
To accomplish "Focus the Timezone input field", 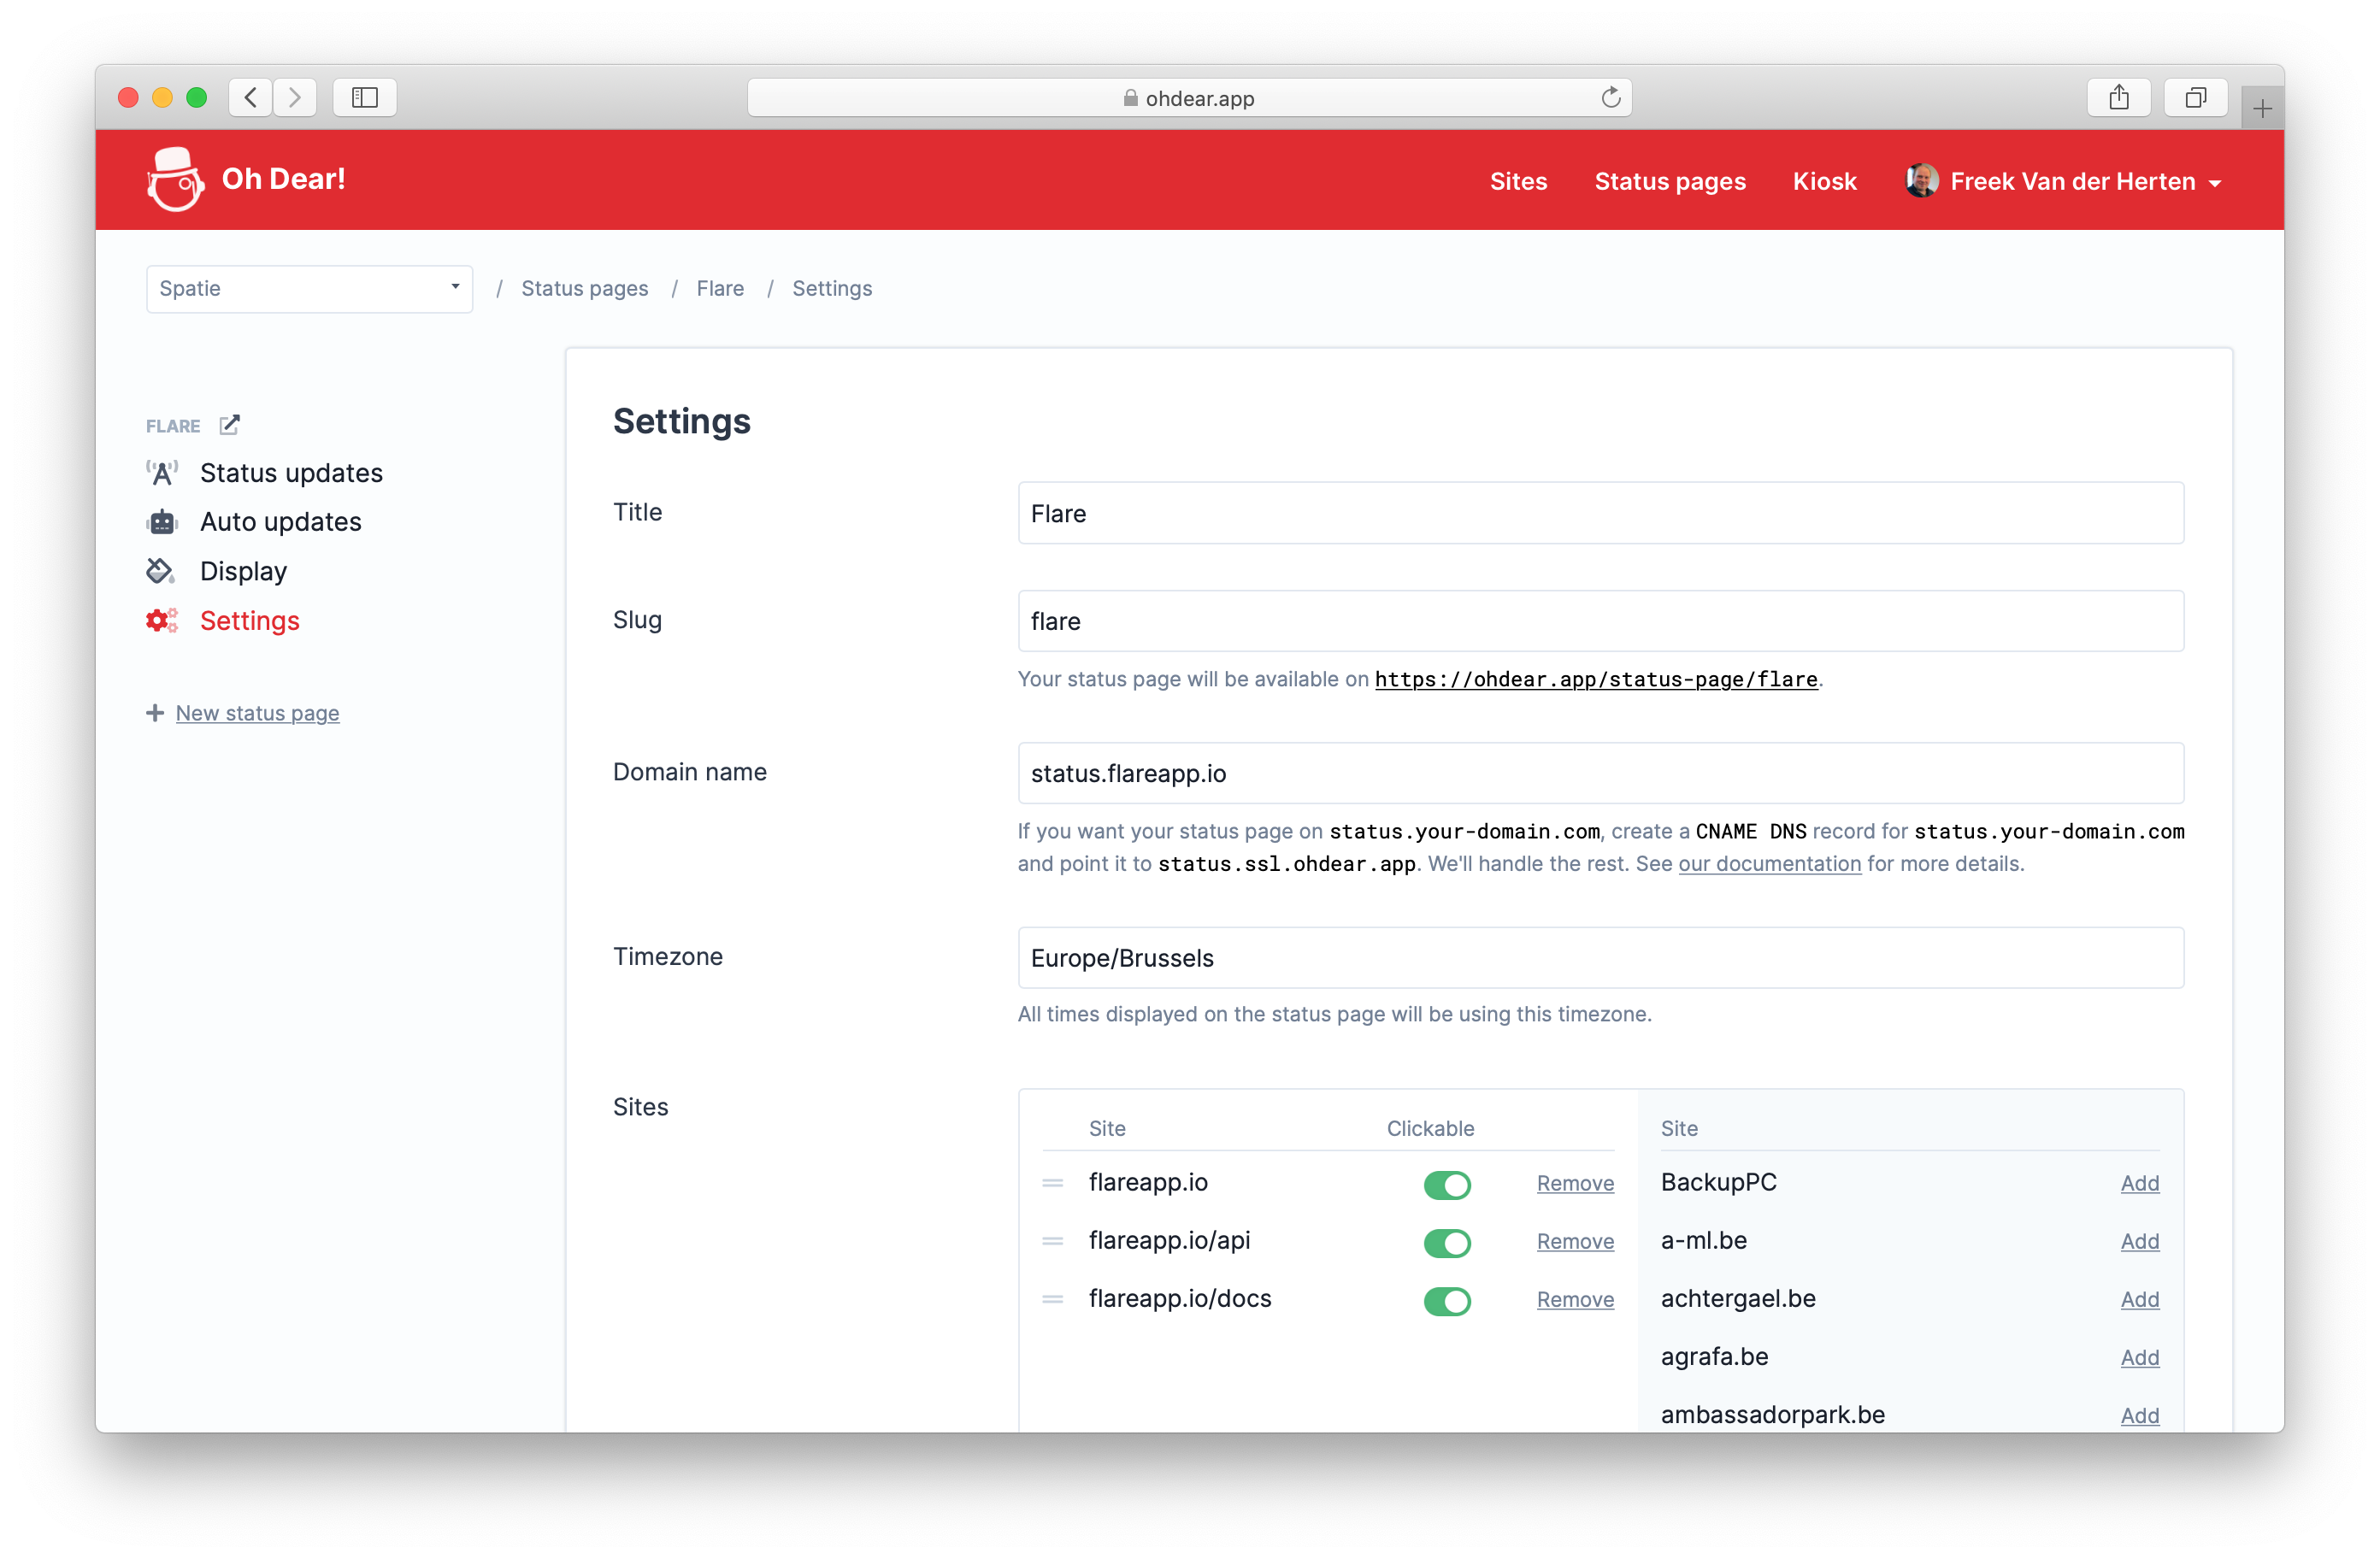I will (1600, 958).
